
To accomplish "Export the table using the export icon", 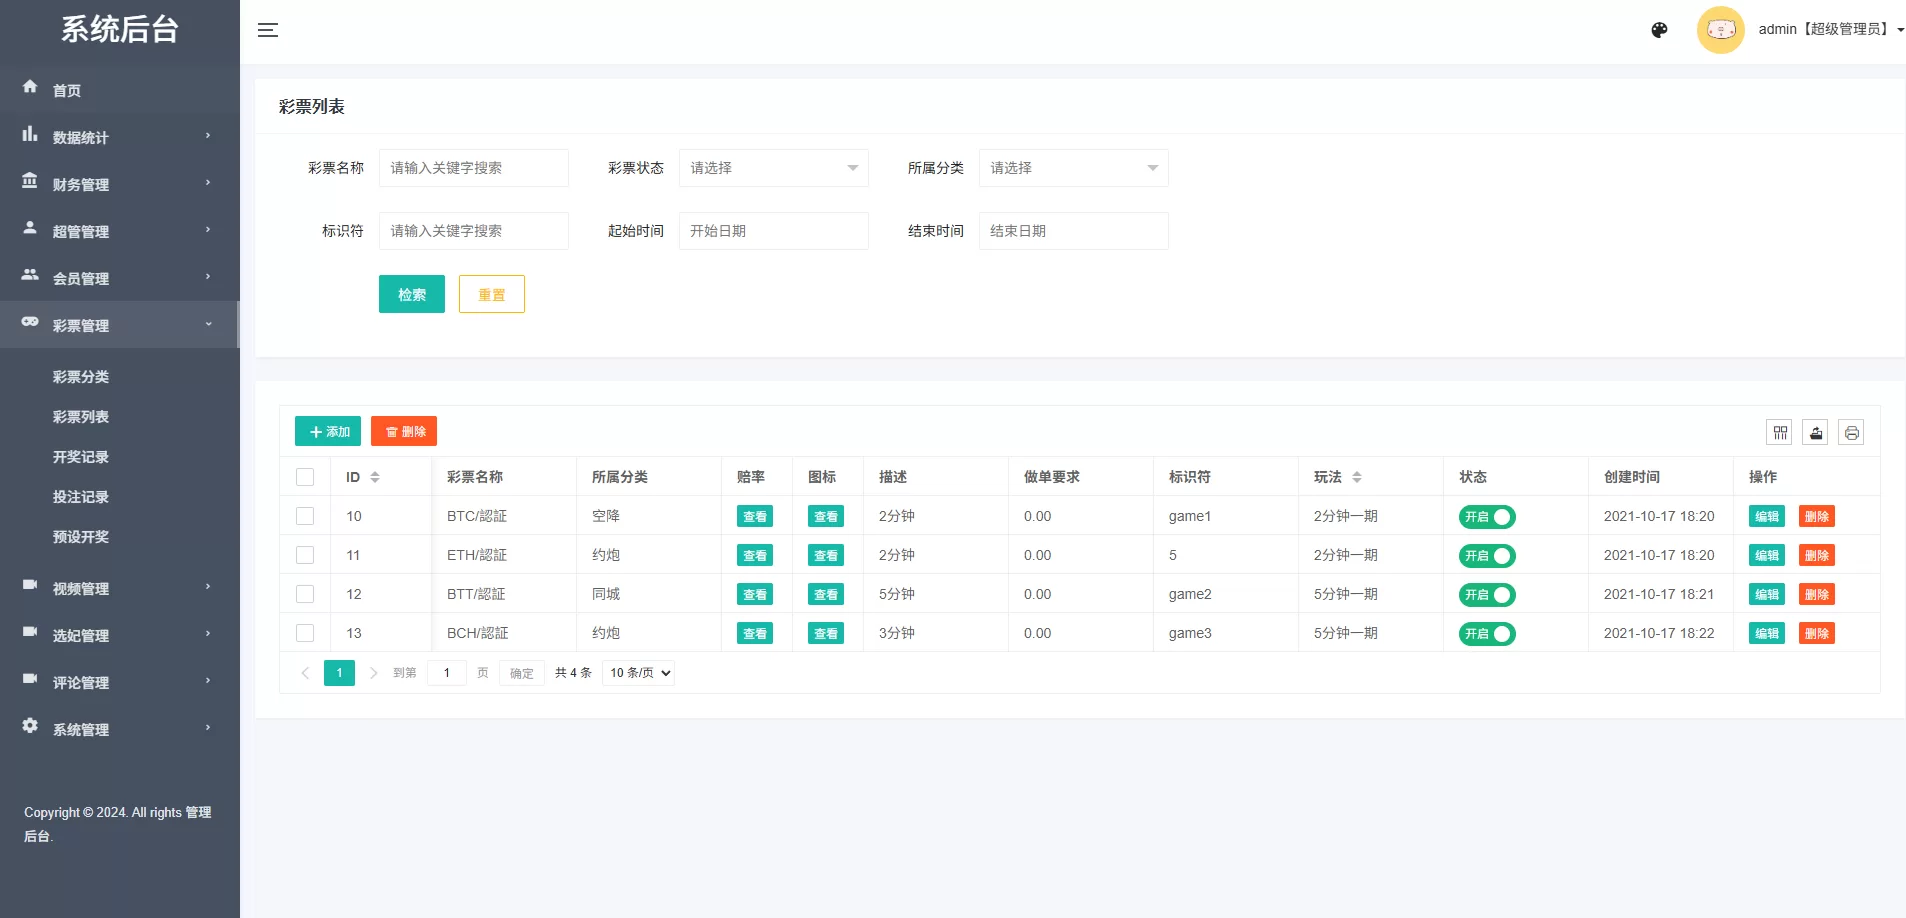I will pos(1815,432).
